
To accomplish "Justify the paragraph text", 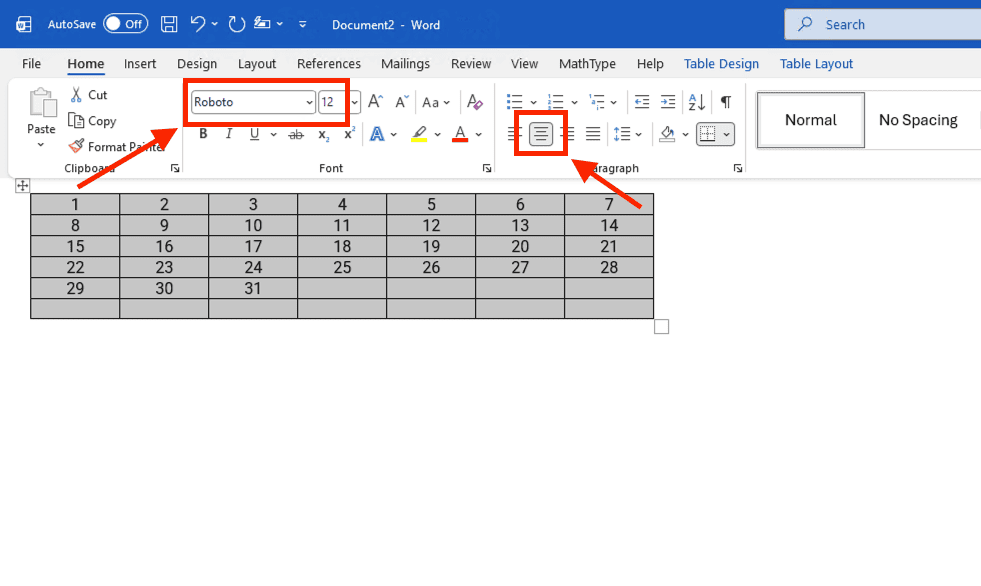I will click(x=593, y=133).
